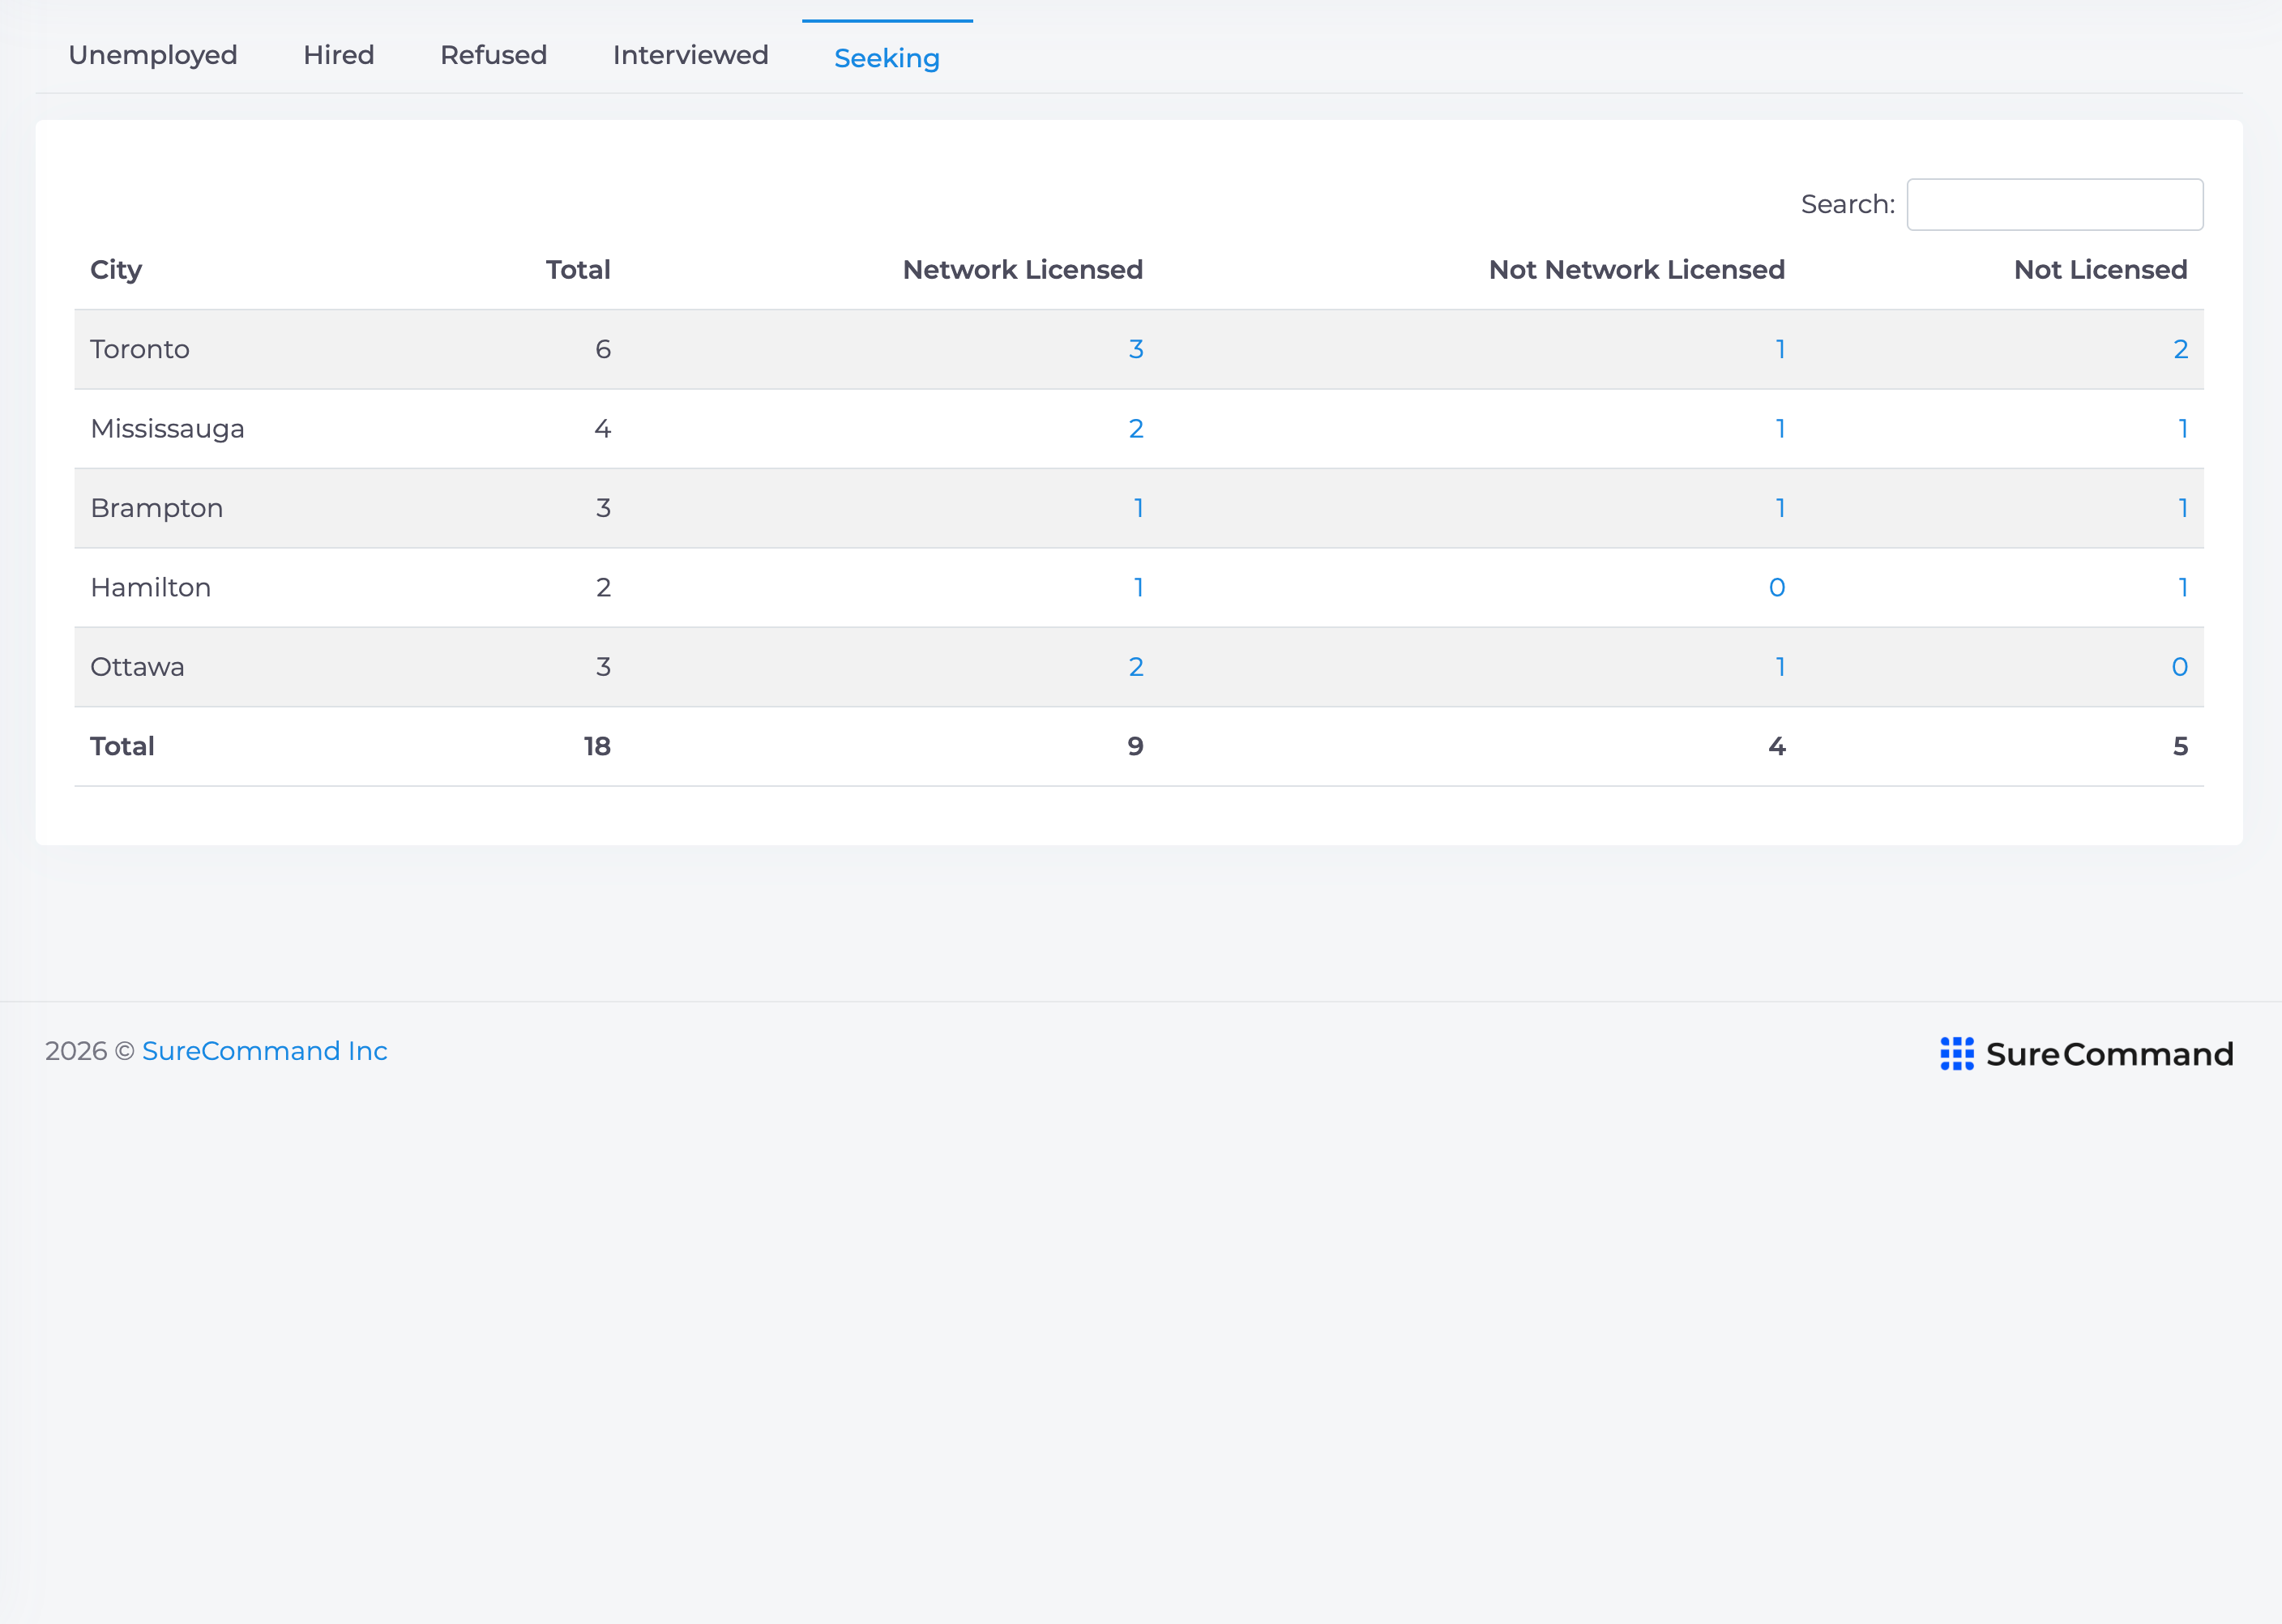Click Toronto's total value 6

(x=603, y=349)
